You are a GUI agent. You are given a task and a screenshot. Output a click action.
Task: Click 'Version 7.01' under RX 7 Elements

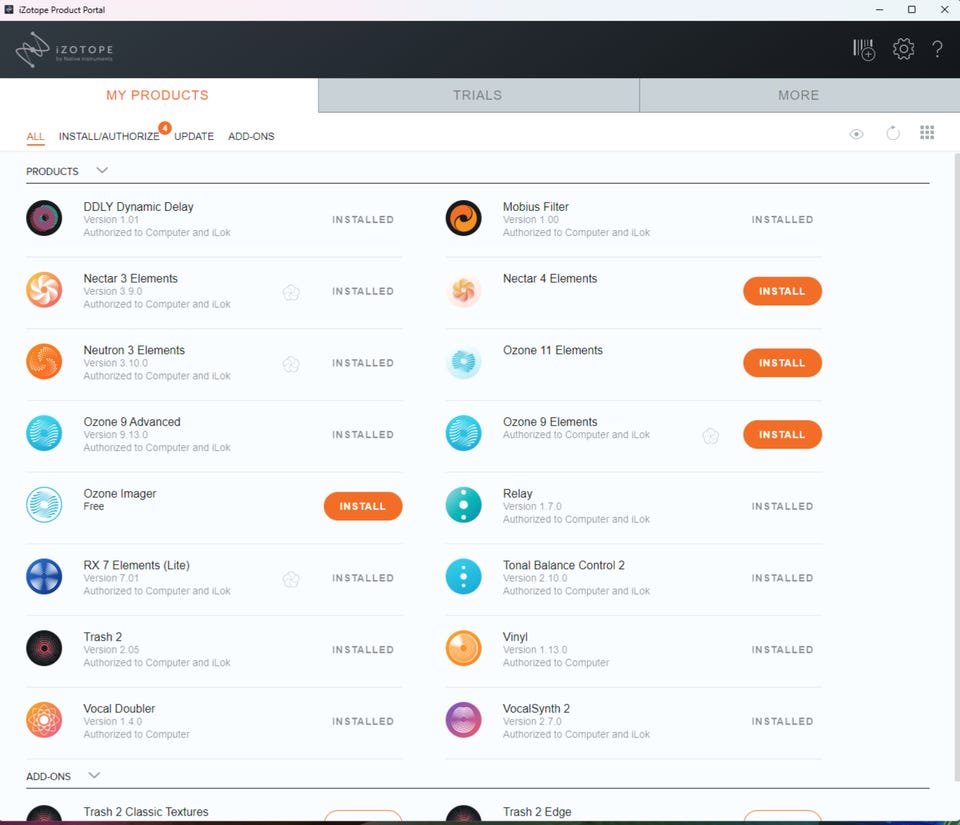(111, 577)
